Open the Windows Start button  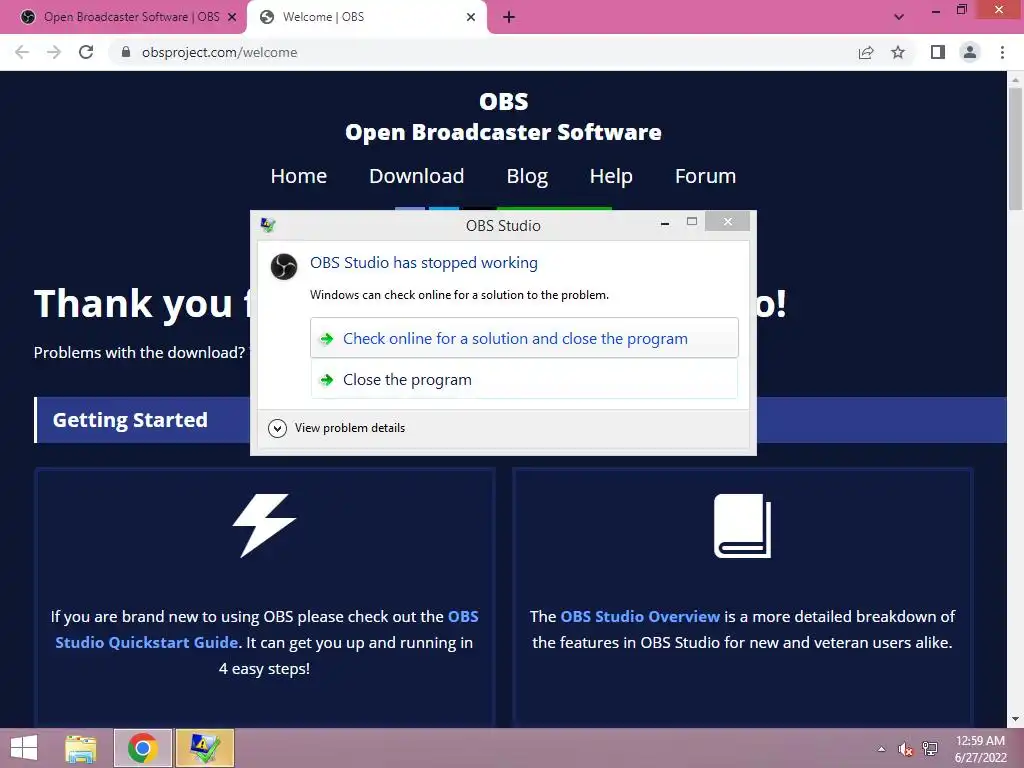click(x=24, y=748)
